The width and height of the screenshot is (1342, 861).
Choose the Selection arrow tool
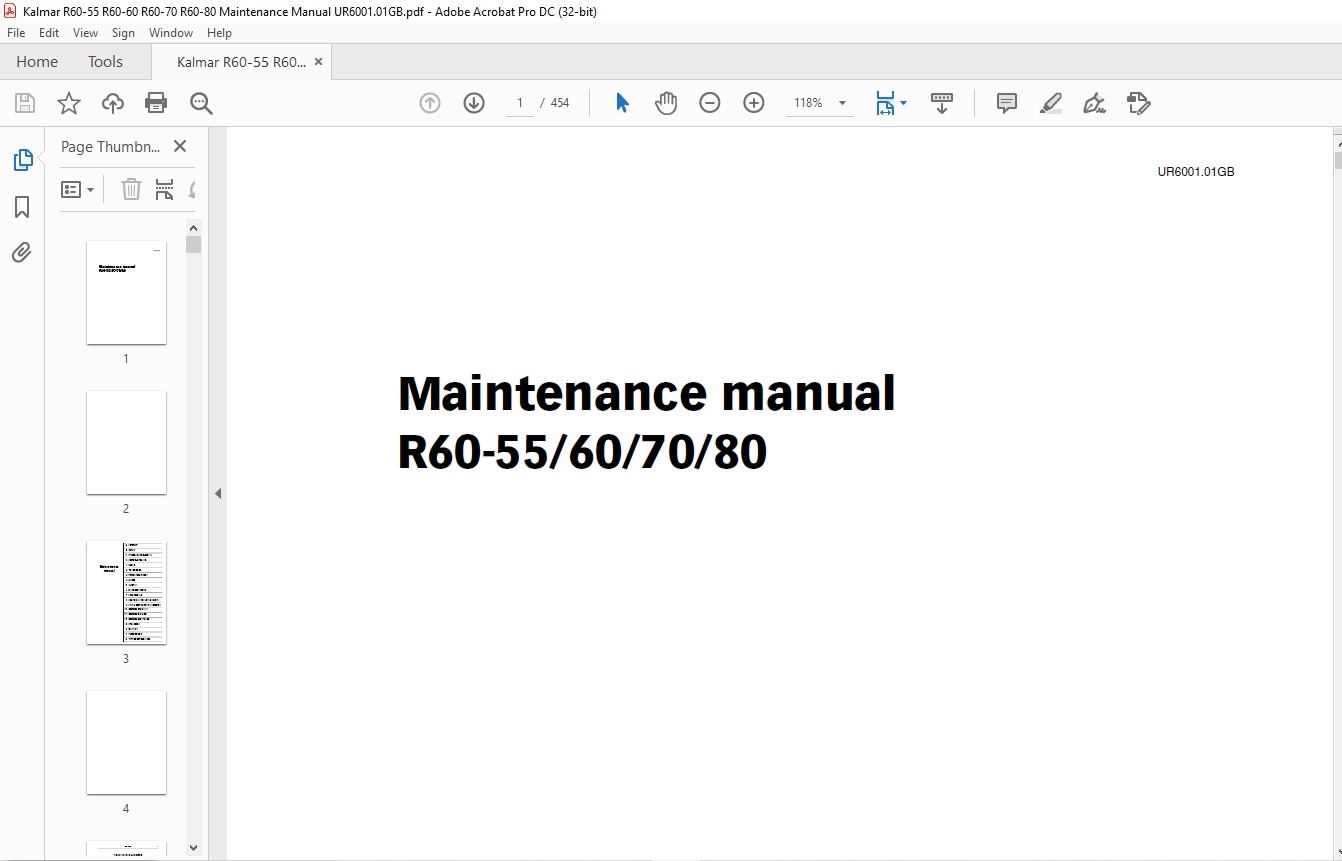tap(622, 103)
